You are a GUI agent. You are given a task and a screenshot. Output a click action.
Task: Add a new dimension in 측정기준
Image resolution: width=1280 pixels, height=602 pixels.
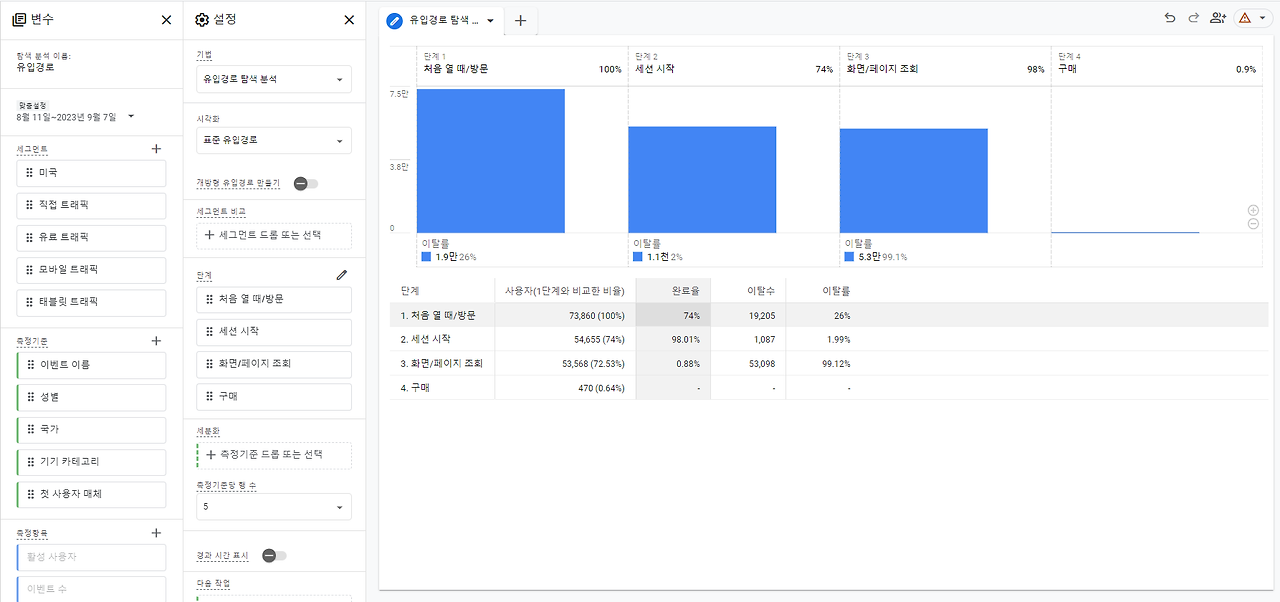[156, 341]
